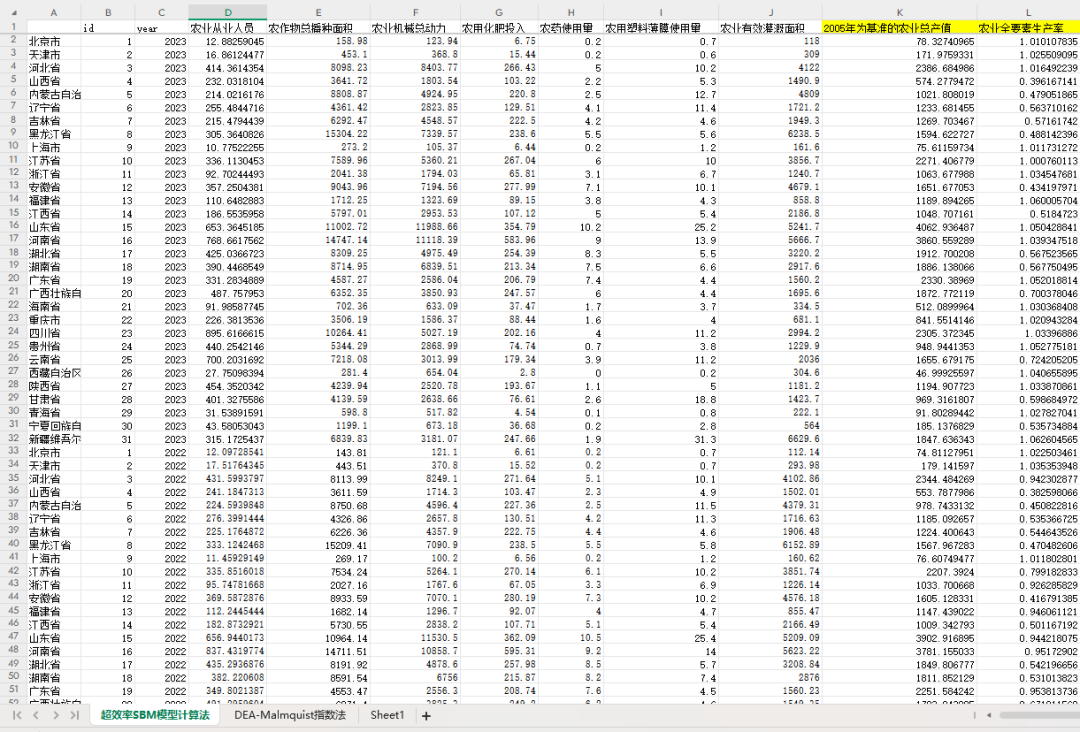This screenshot has width=1080, height=732.
Task: Select 天津市 cell in row 3
Action: point(54,54)
